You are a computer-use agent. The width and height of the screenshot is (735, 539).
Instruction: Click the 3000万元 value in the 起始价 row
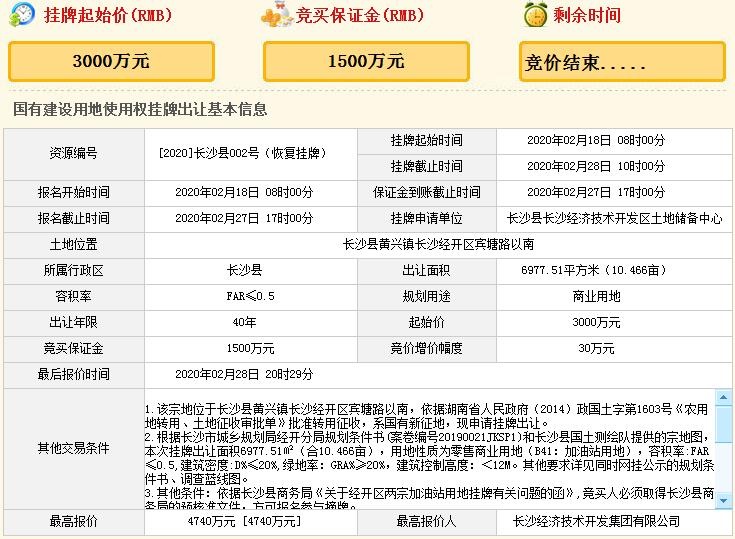click(x=596, y=322)
